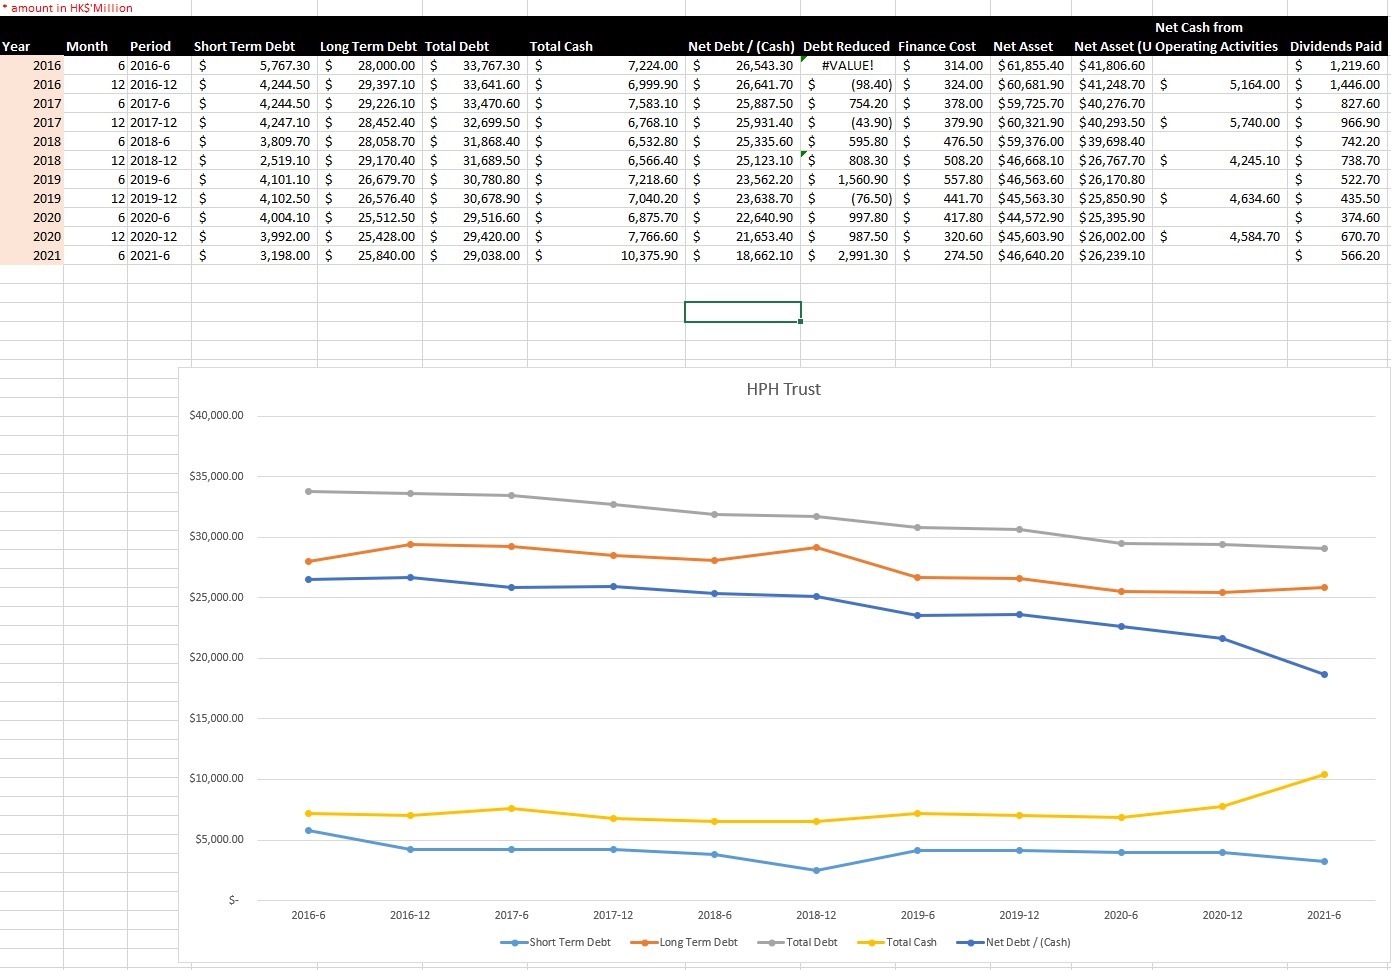Image resolution: width=1391 pixels, height=970 pixels.
Task: Click the 18,662.10 net debt cell
Action: tap(743, 255)
